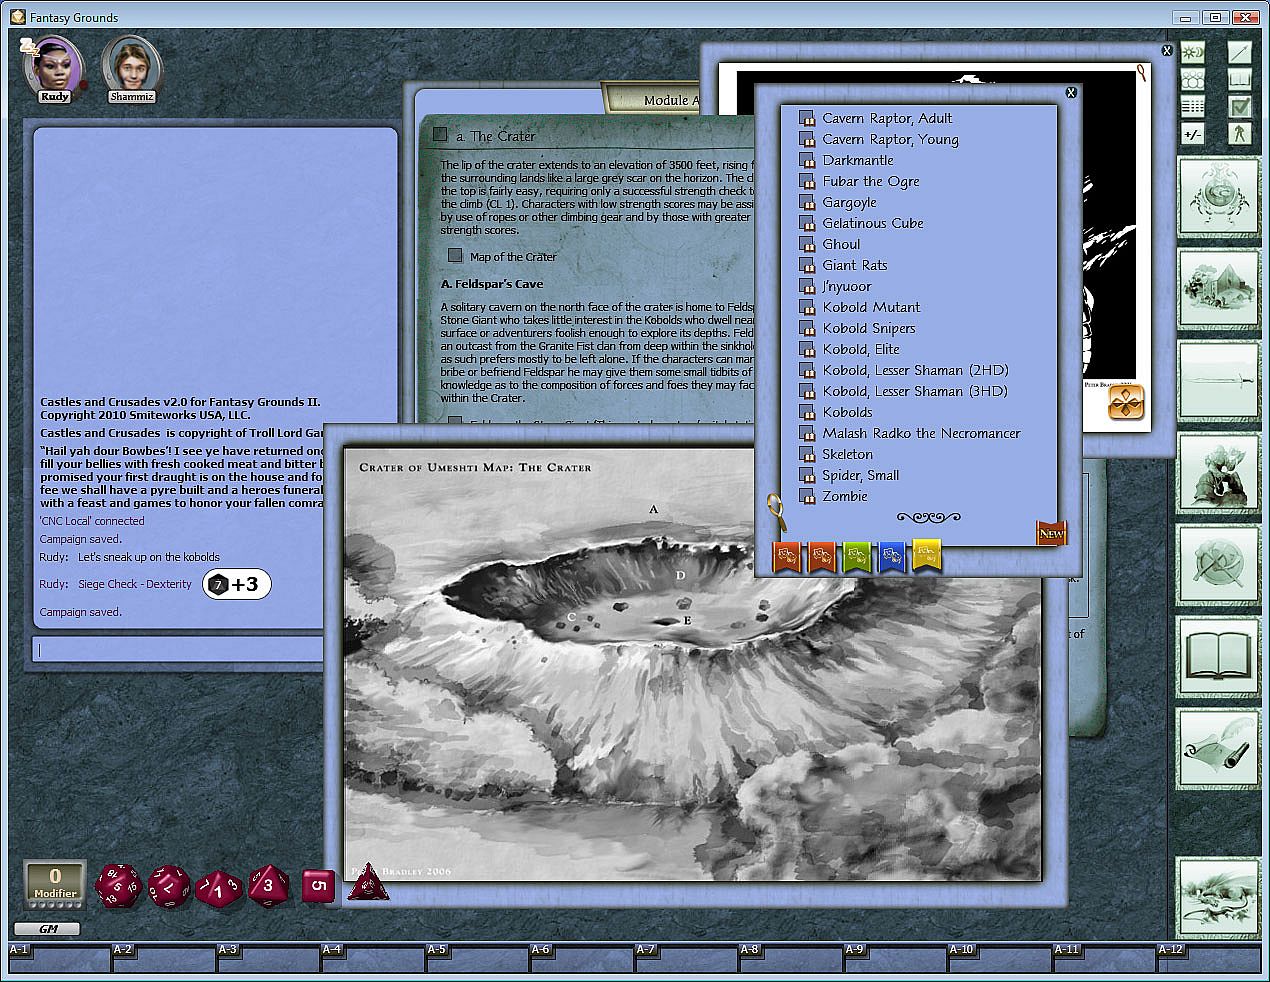Image resolution: width=1270 pixels, height=982 pixels.
Task: Click hotkey slot A-12
Action: point(1208,957)
